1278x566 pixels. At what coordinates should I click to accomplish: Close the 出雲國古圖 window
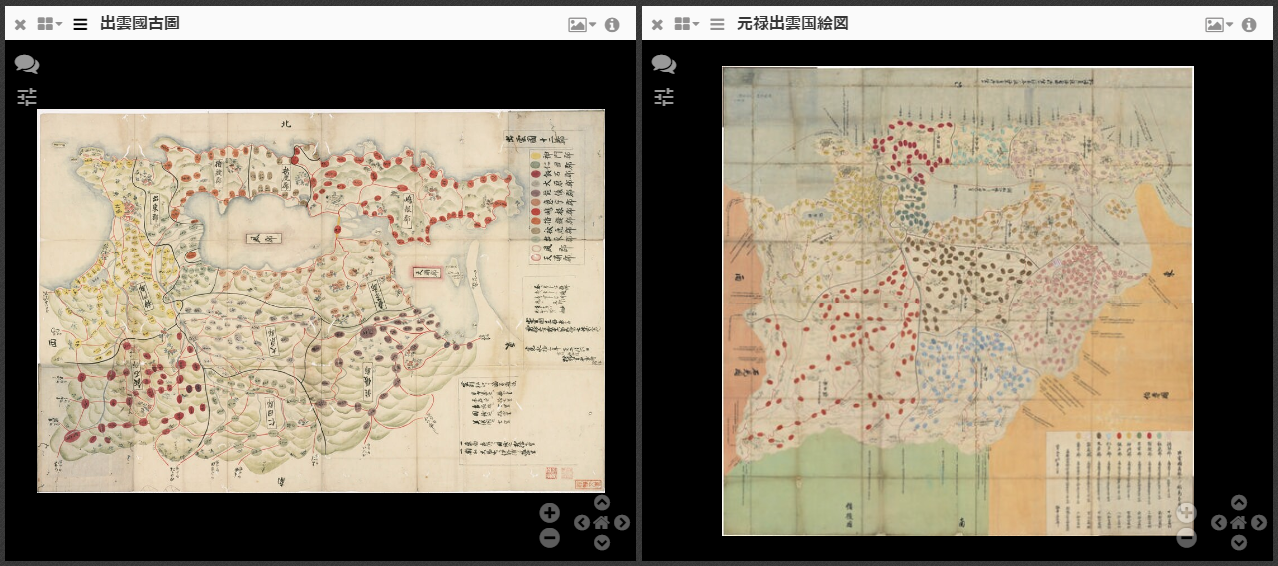(x=20, y=24)
